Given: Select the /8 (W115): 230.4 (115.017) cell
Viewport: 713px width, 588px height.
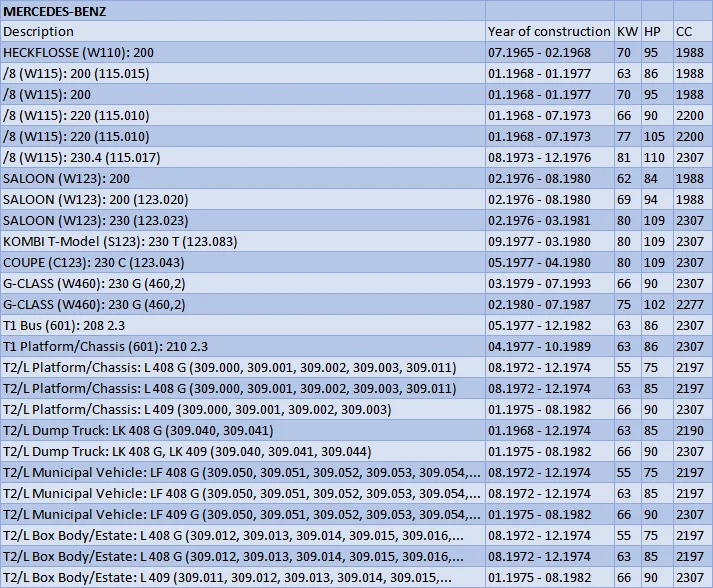Looking at the screenshot, I should [243, 158].
